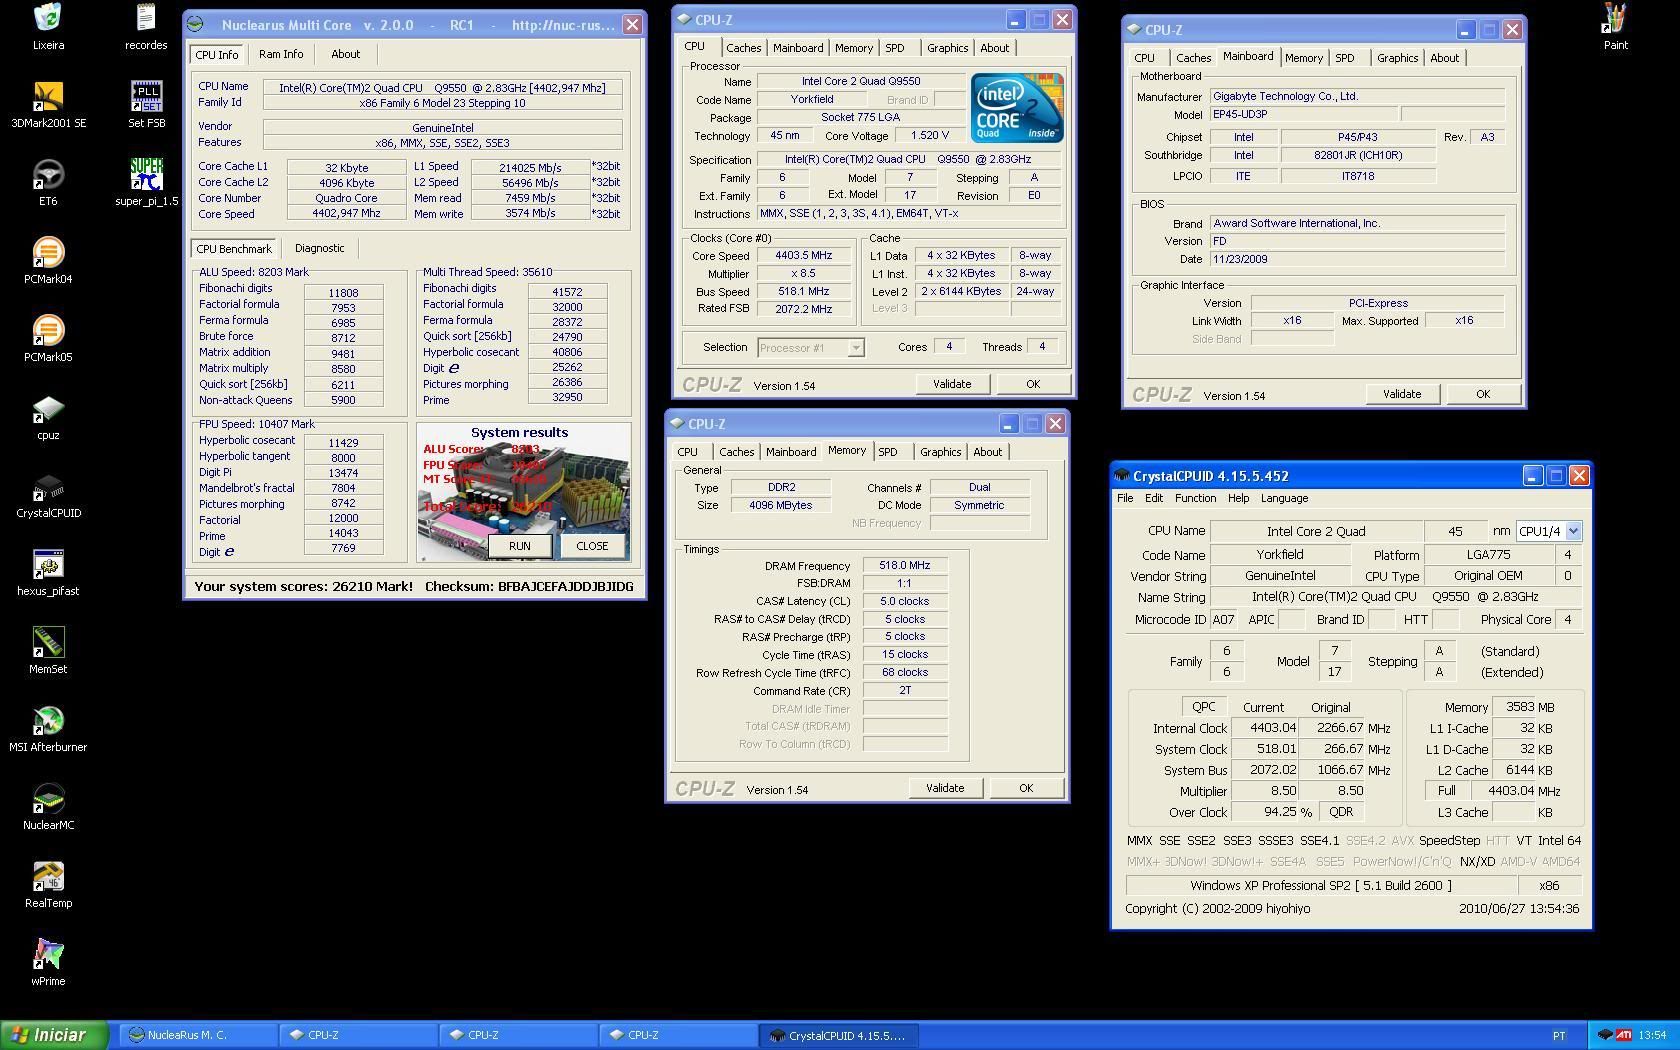
Task: Click BIOS Date 11/23/2009 field
Action: 1357,259
